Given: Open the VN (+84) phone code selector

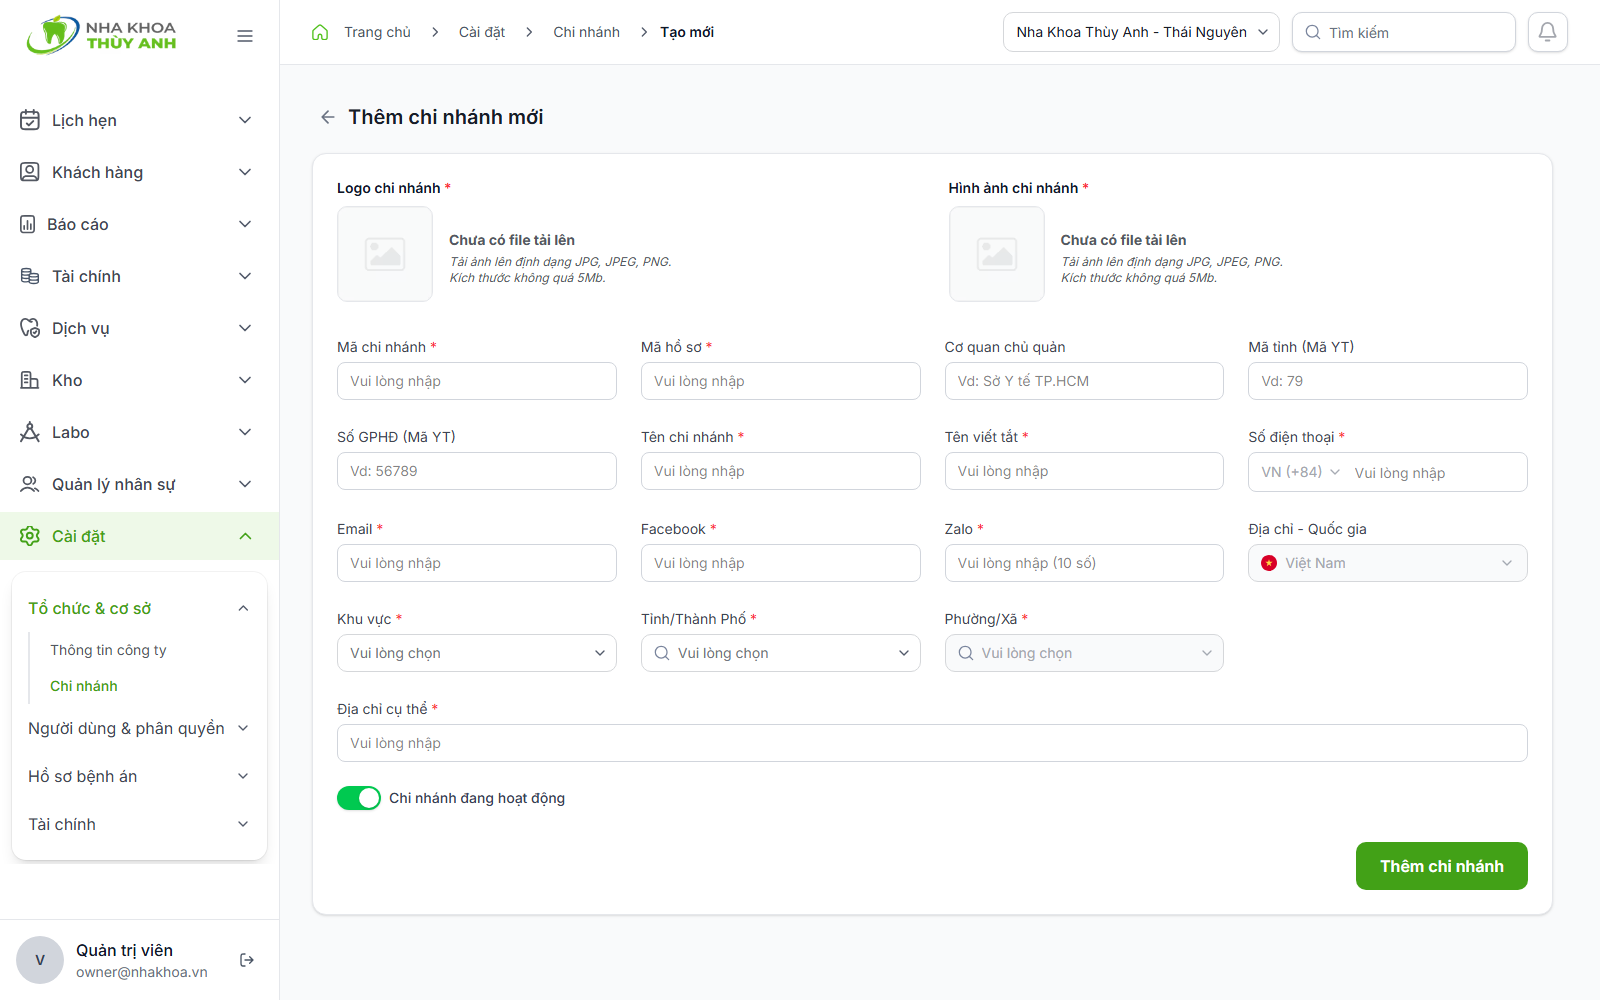Looking at the screenshot, I should pyautogui.click(x=1300, y=472).
